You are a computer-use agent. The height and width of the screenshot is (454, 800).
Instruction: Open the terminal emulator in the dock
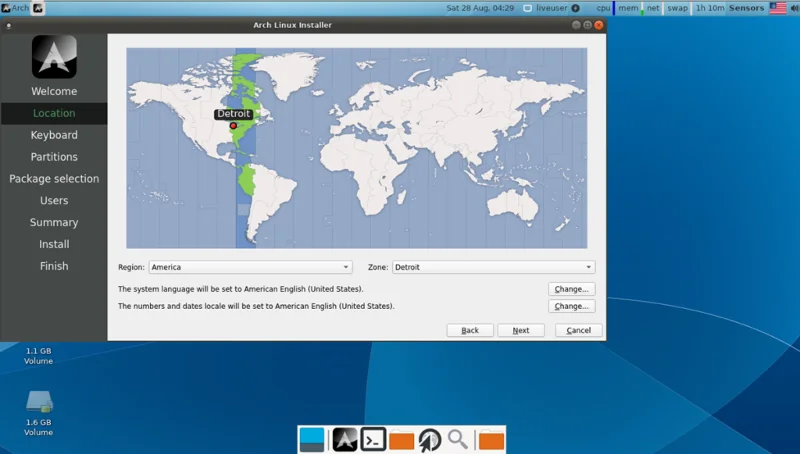(x=373, y=440)
